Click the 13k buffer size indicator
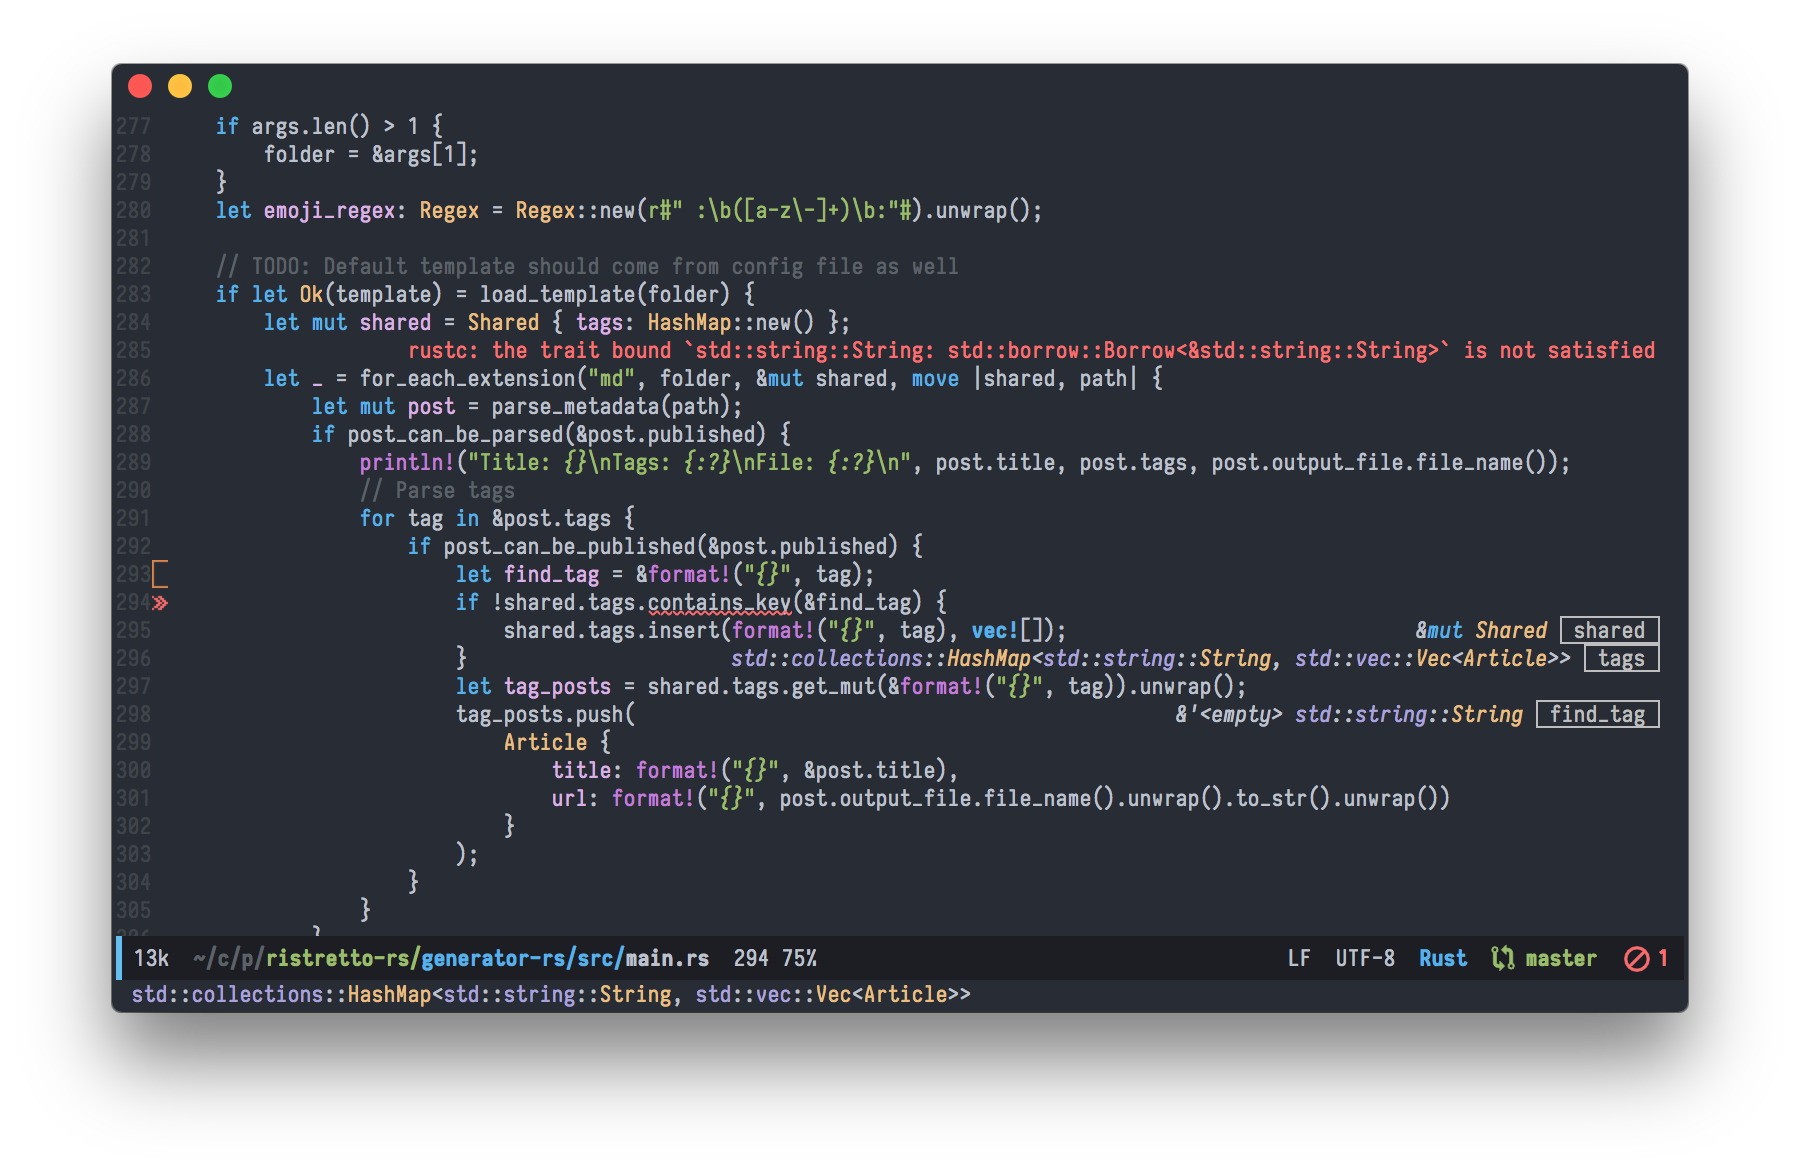 (151, 958)
